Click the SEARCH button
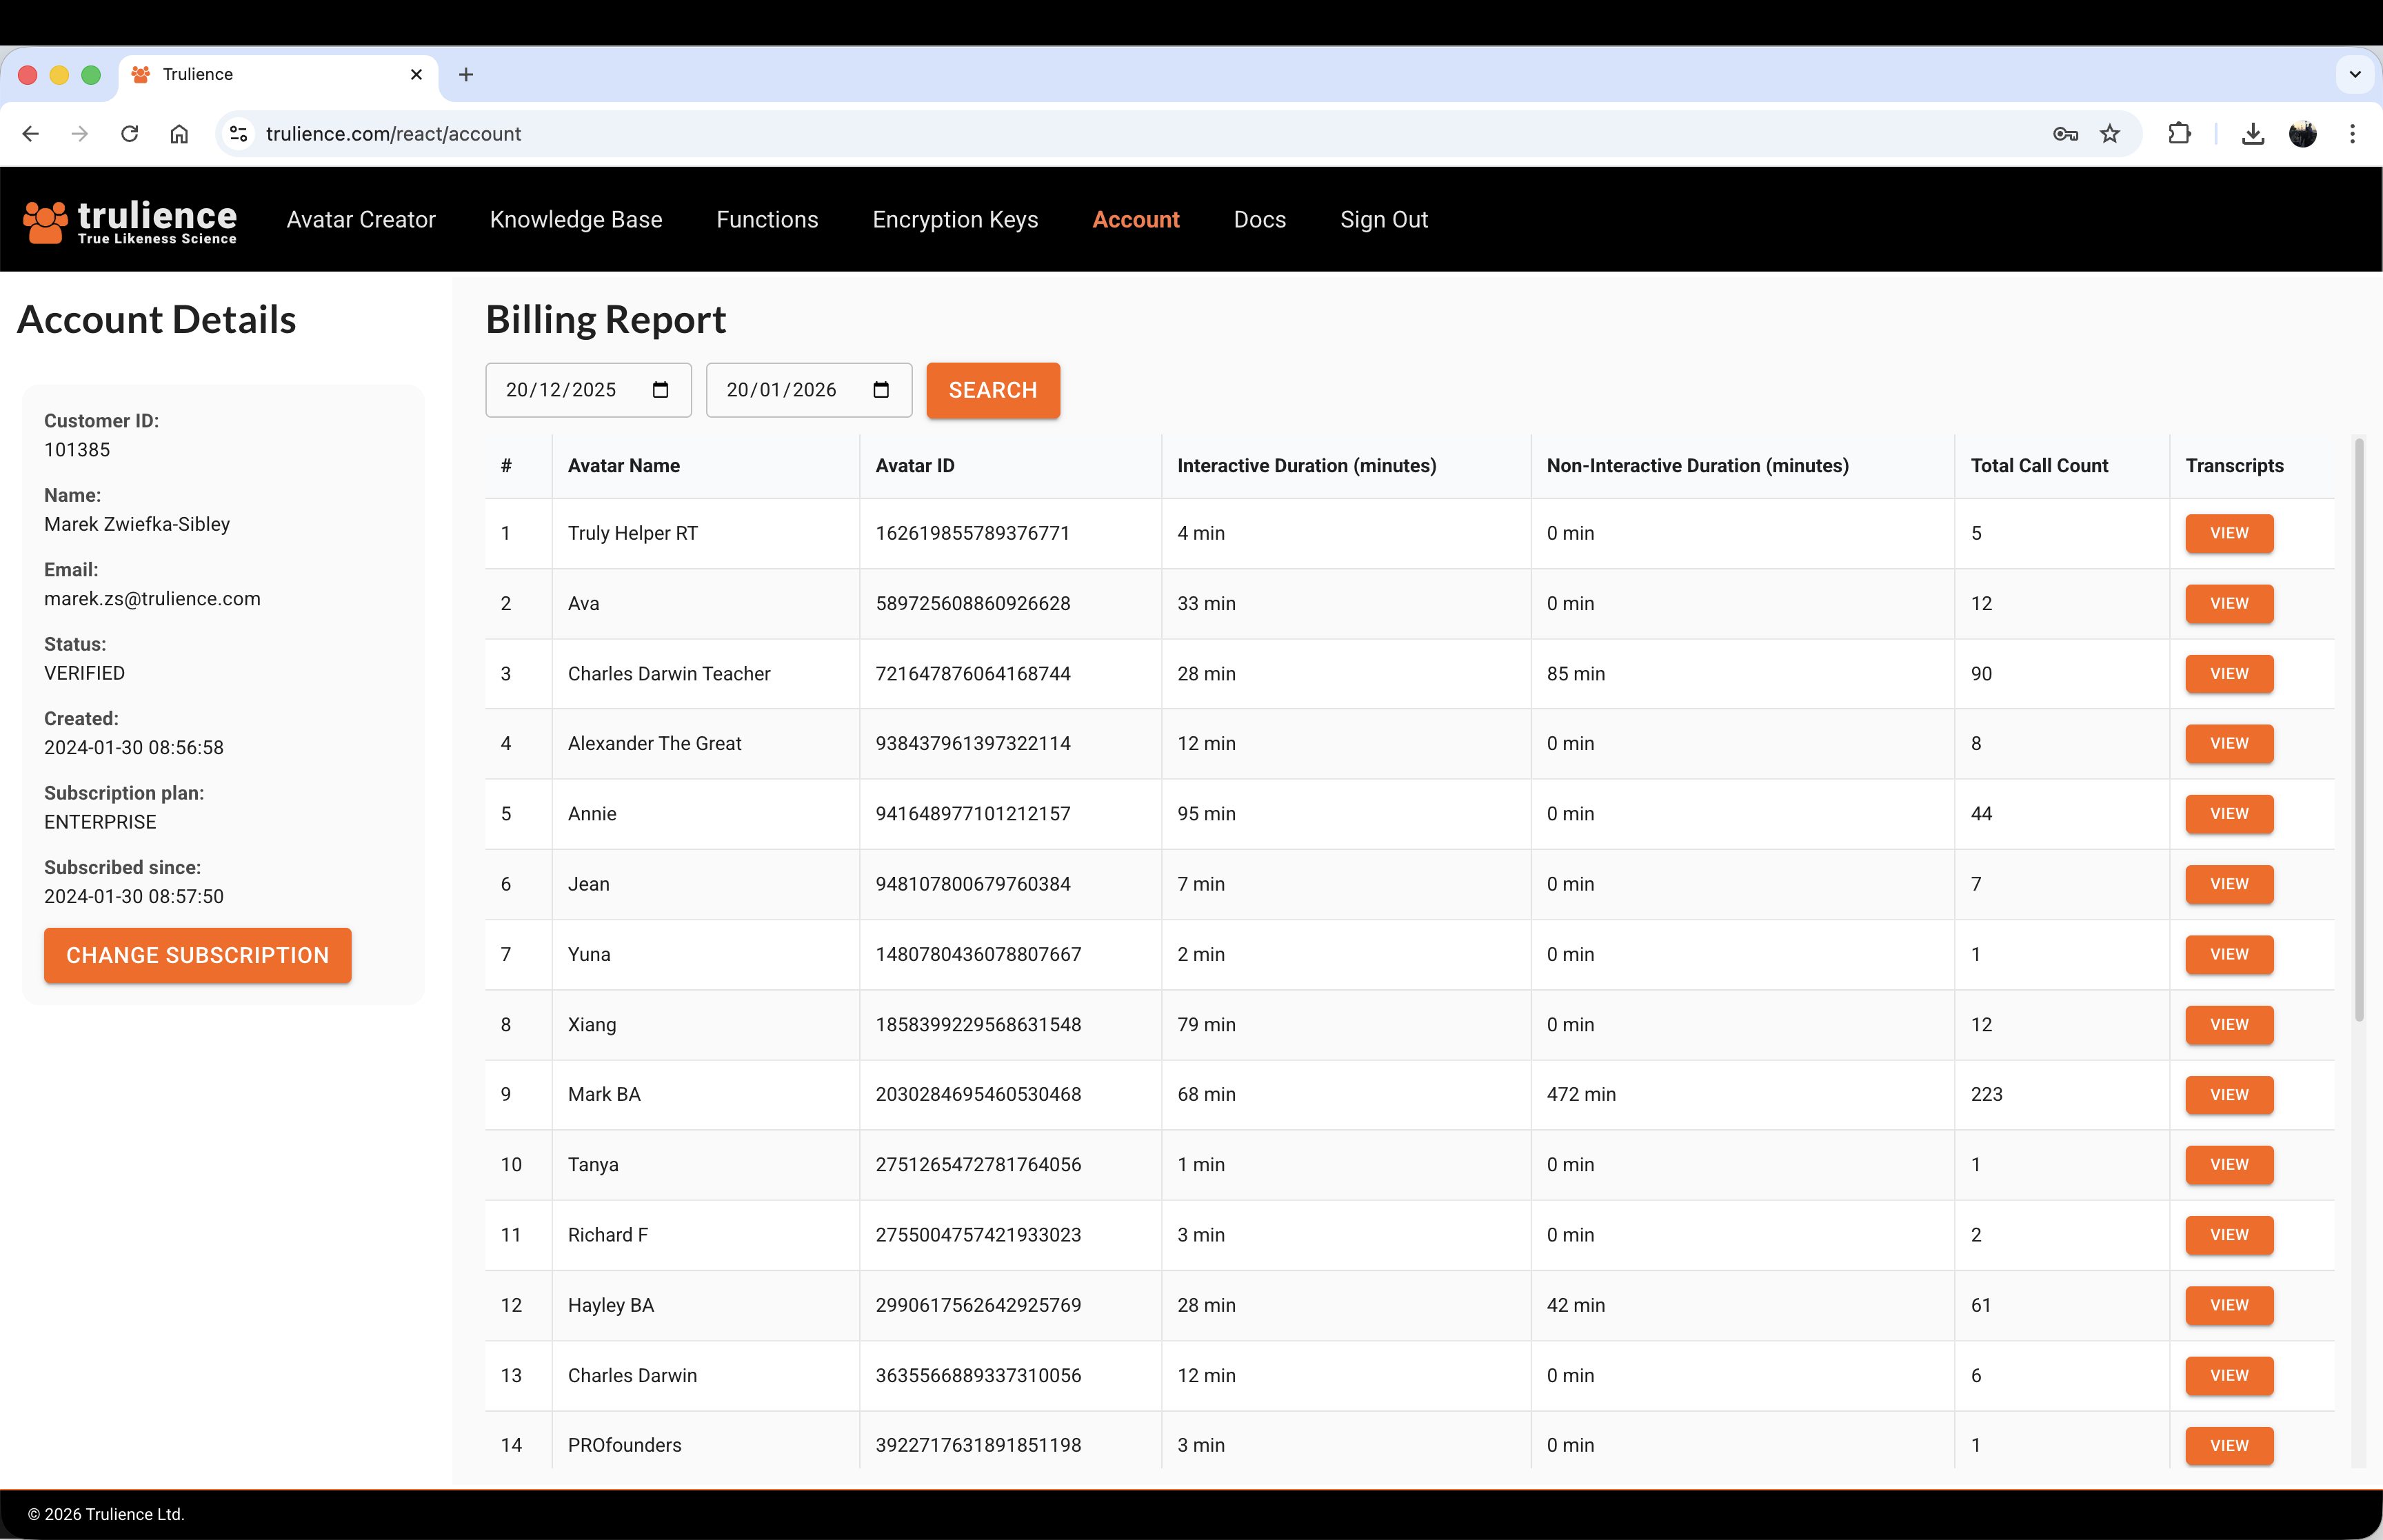This screenshot has width=2383, height=1540. [x=992, y=390]
